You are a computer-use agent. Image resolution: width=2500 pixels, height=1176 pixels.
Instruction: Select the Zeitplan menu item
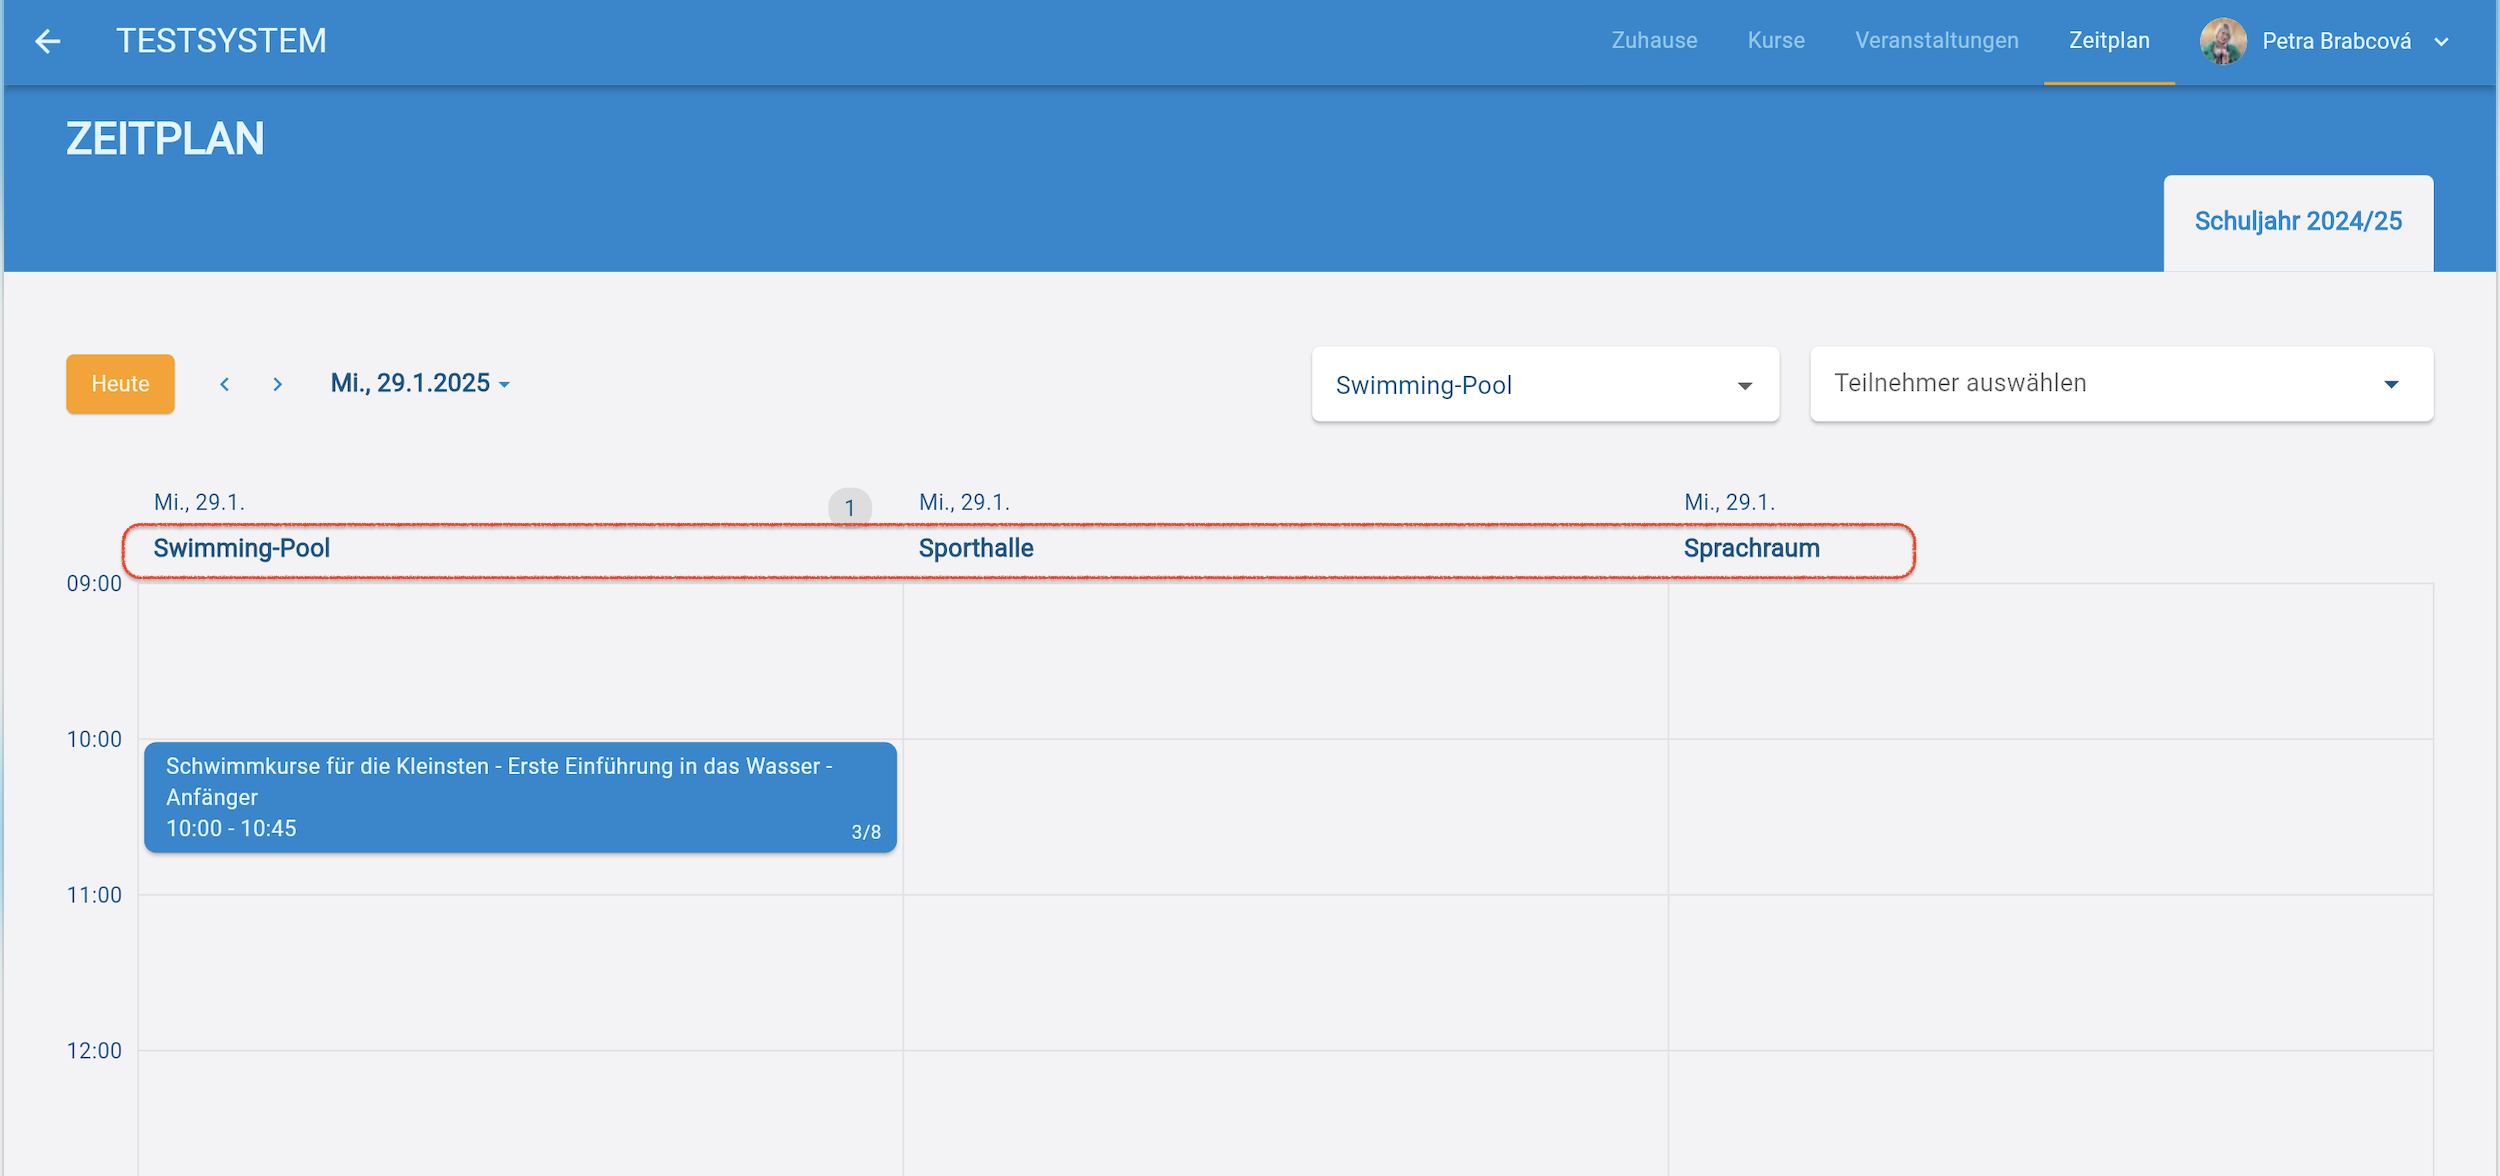coord(2109,41)
